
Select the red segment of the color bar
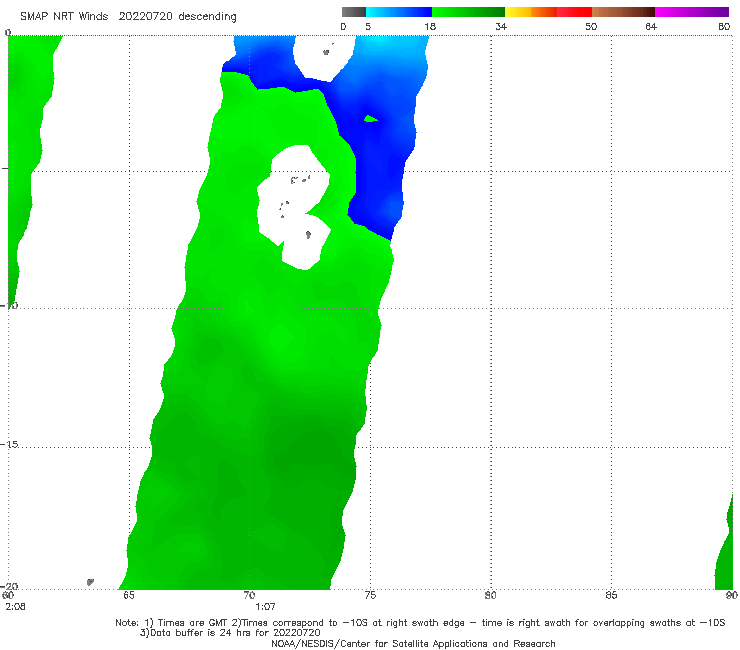574,12
